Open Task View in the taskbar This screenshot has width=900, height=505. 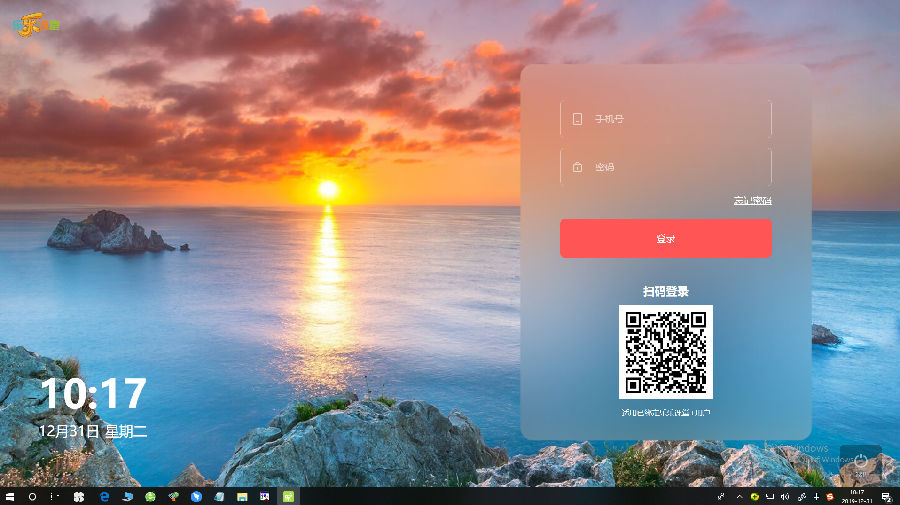point(54,496)
